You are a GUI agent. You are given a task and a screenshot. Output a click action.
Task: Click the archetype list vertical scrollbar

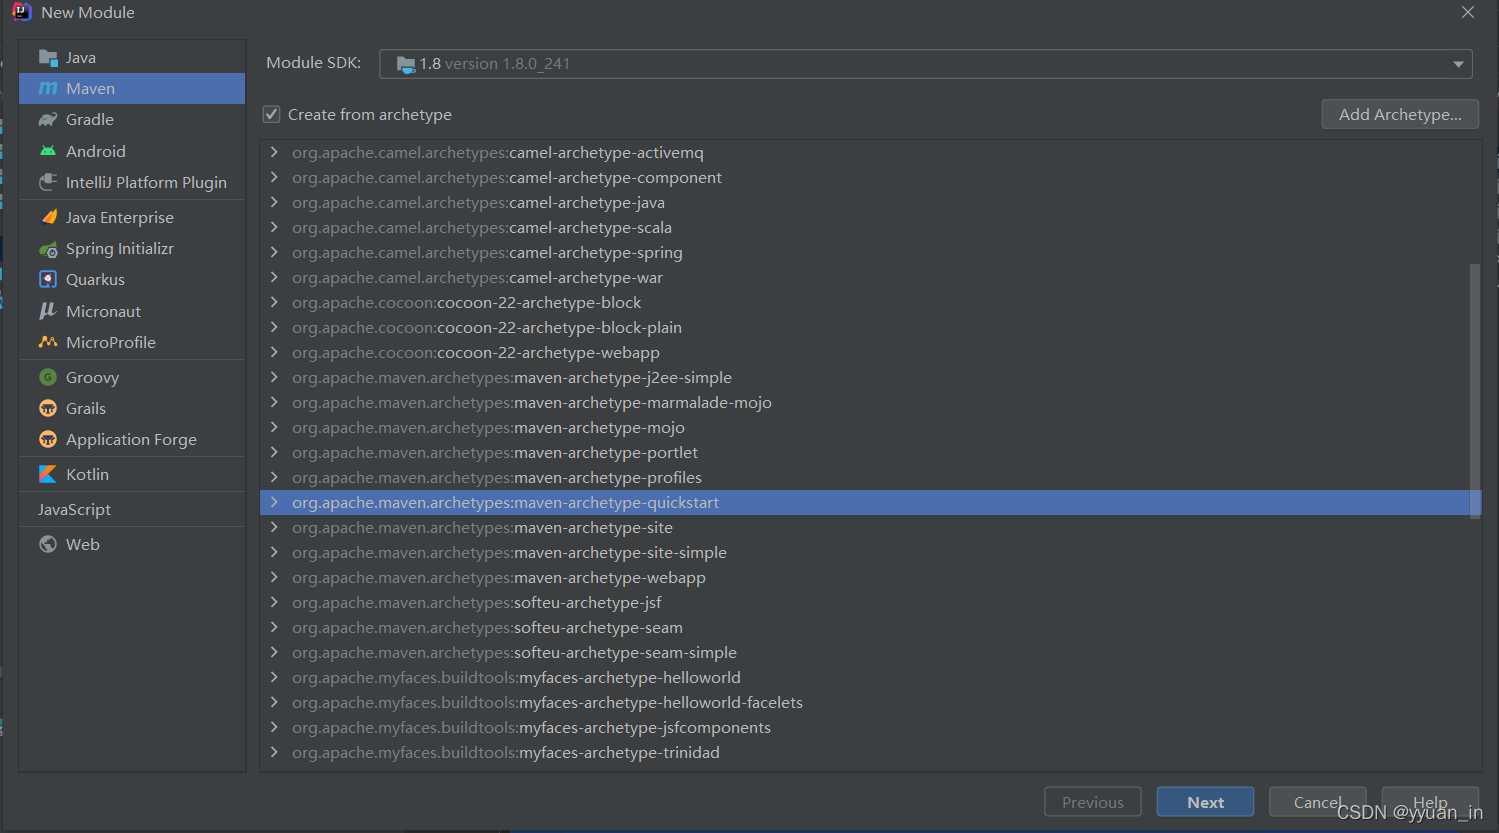pos(1474,390)
